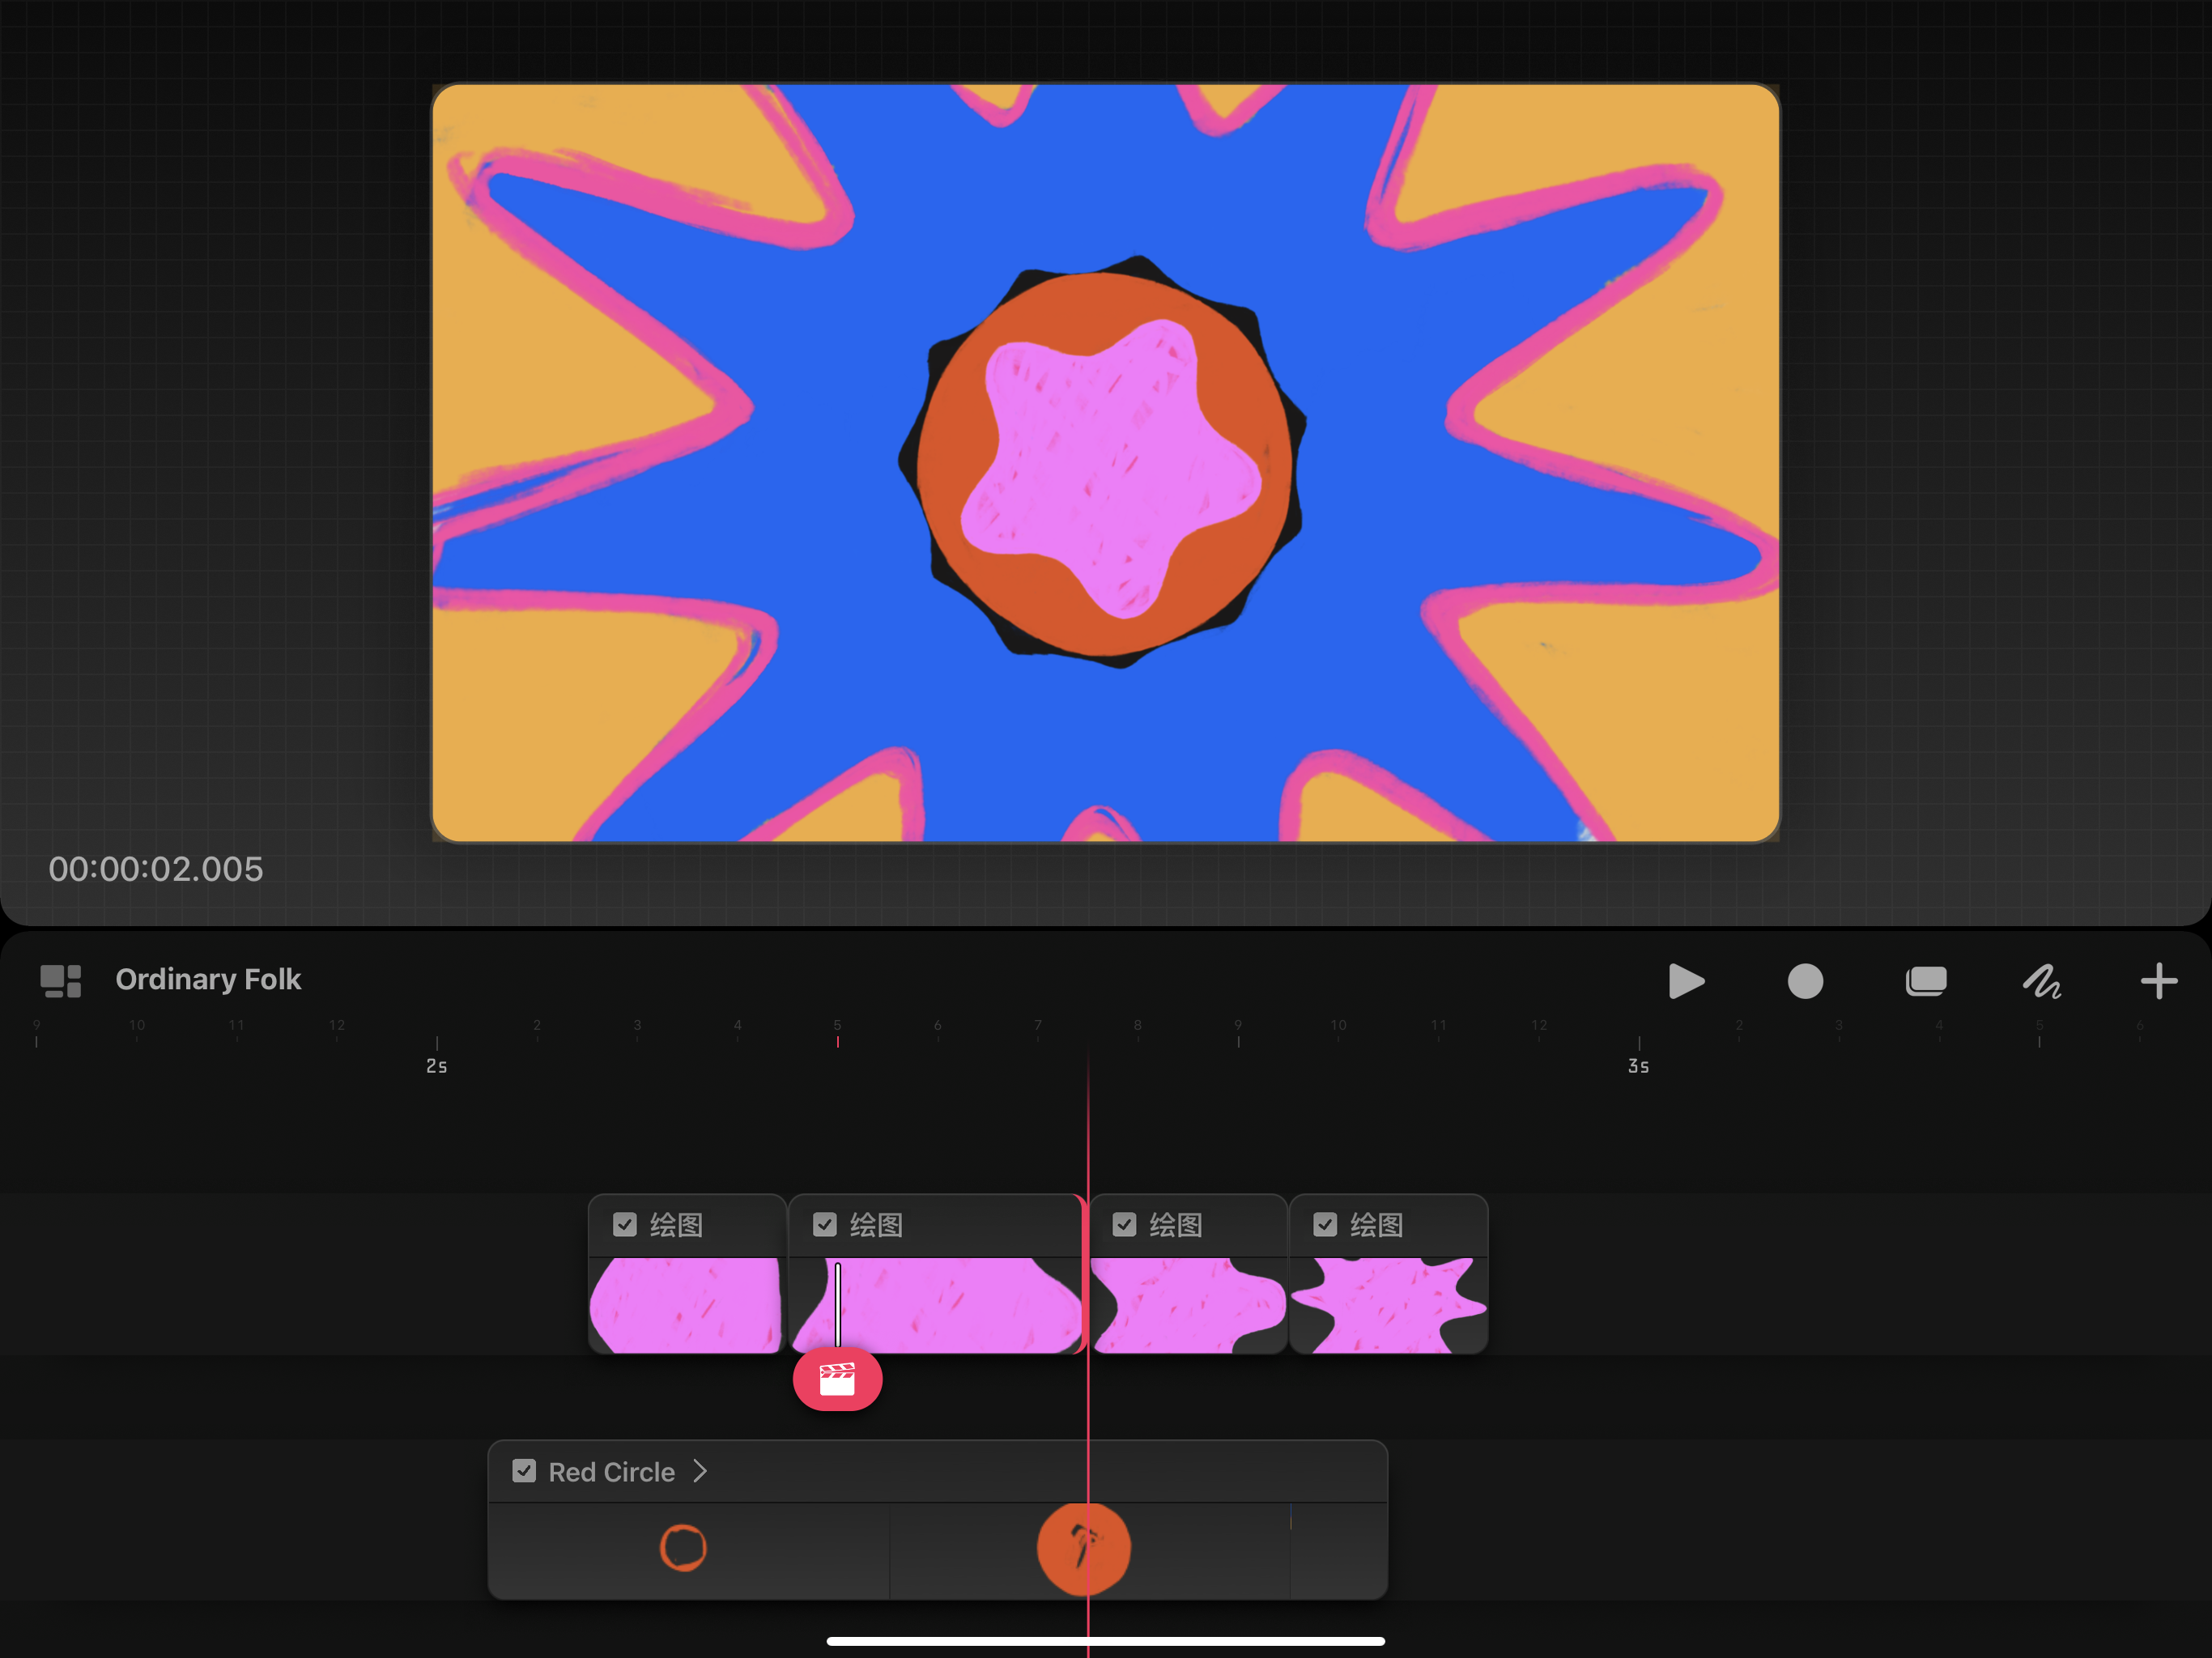Tap the red clapperboard marker
This screenshot has width=2212, height=1658.
coord(837,1380)
